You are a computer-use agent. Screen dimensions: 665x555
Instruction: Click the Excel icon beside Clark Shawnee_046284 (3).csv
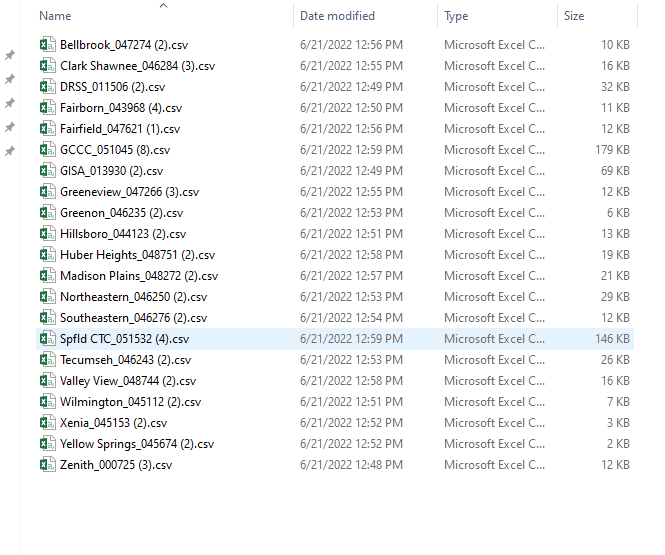click(x=48, y=66)
